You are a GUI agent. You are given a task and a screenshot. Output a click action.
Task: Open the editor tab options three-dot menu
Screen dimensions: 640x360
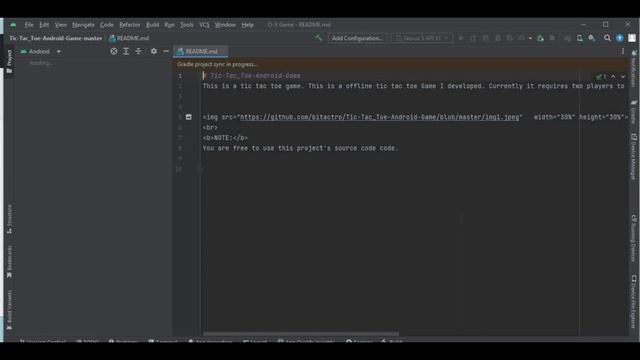click(623, 51)
